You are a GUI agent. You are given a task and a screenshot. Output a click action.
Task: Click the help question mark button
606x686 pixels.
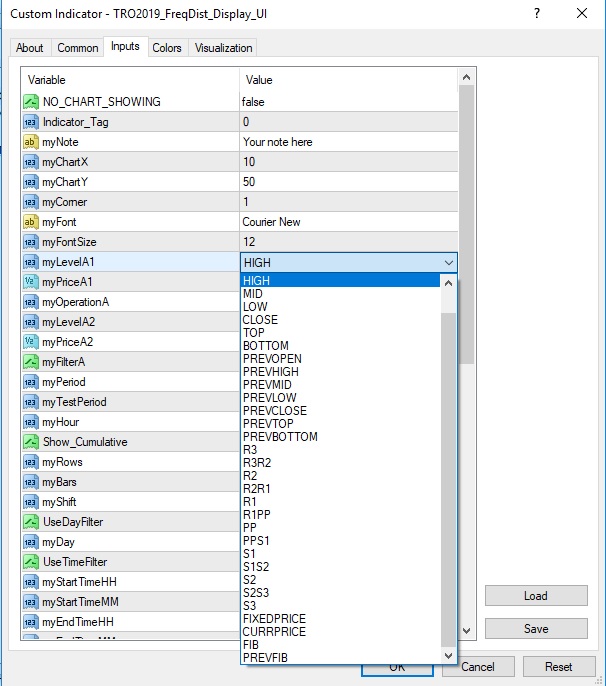click(537, 14)
